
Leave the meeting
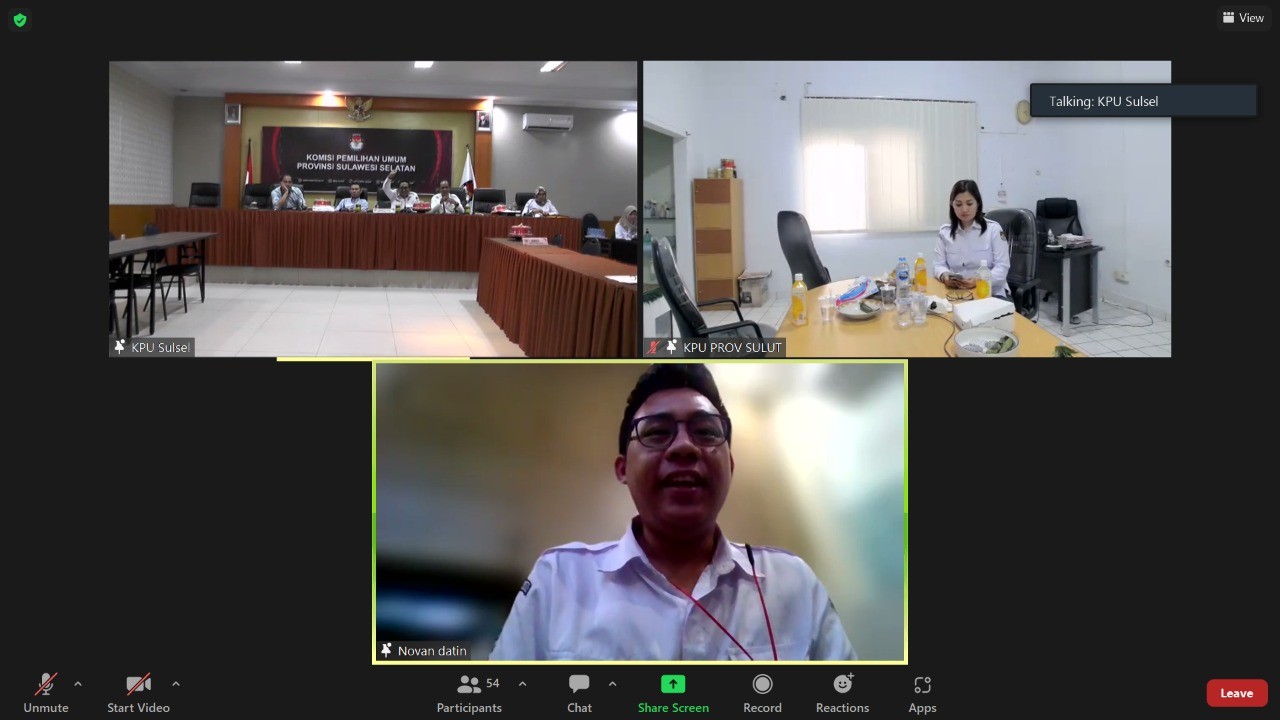click(1236, 693)
